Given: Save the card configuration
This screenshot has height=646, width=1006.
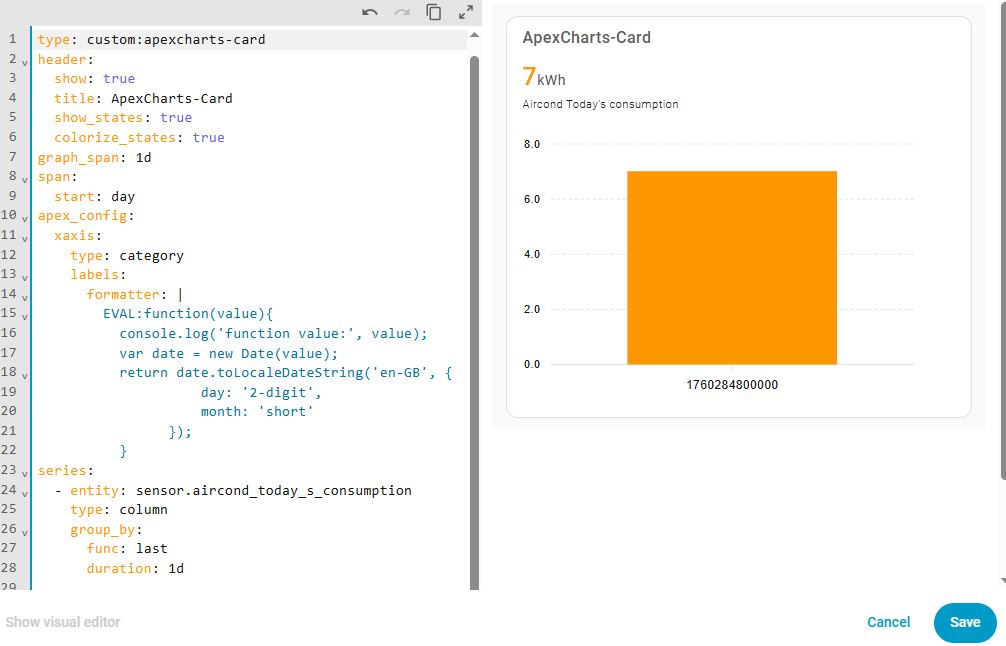Looking at the screenshot, I should pyautogui.click(x=965, y=622).
